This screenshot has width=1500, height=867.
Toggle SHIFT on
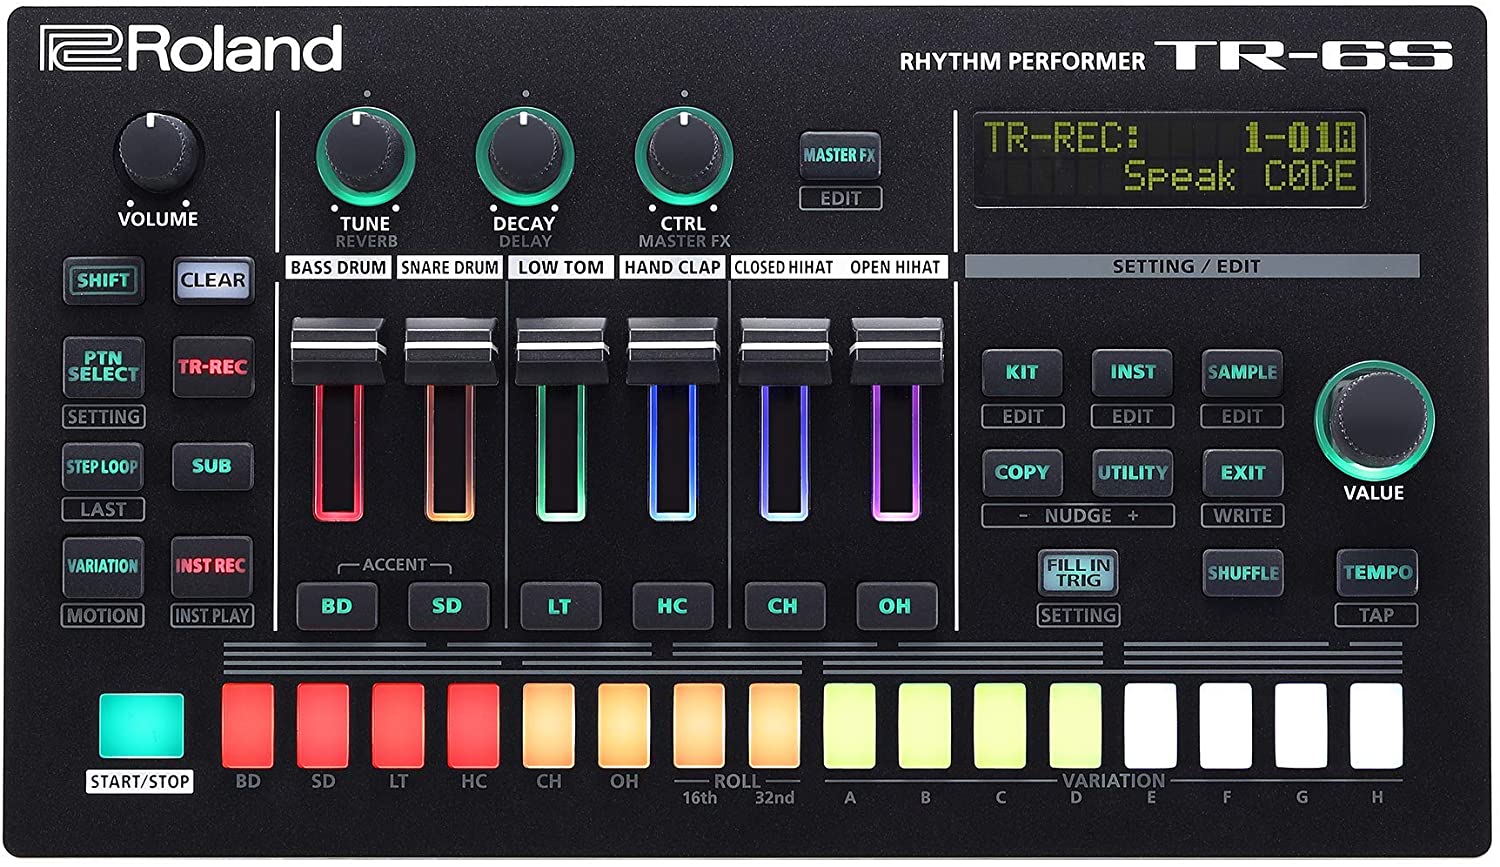click(x=103, y=281)
